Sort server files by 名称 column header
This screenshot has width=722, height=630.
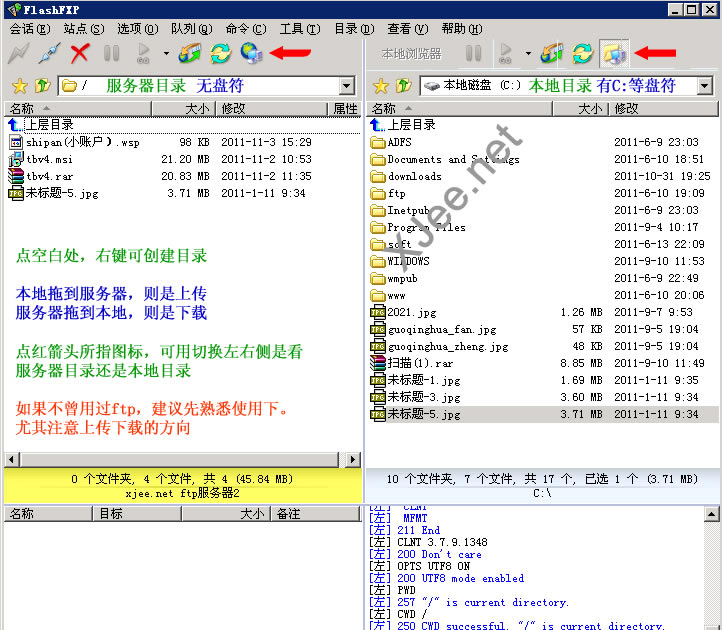pos(77,109)
